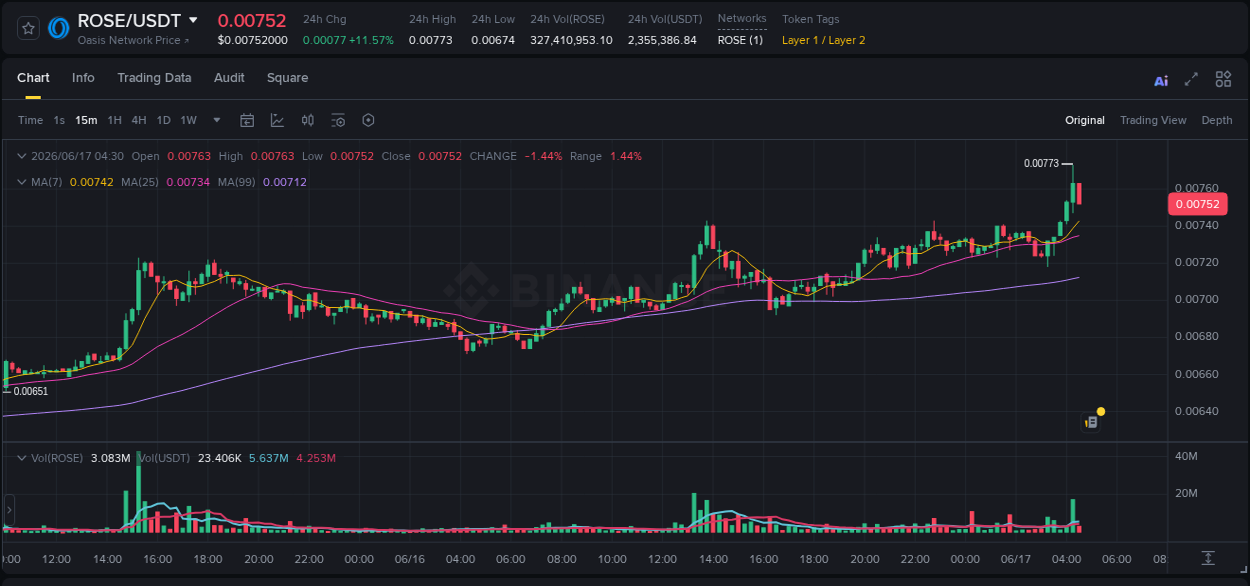Expand the left side panel arrow handle
1250x586 pixels.
(x=9, y=510)
